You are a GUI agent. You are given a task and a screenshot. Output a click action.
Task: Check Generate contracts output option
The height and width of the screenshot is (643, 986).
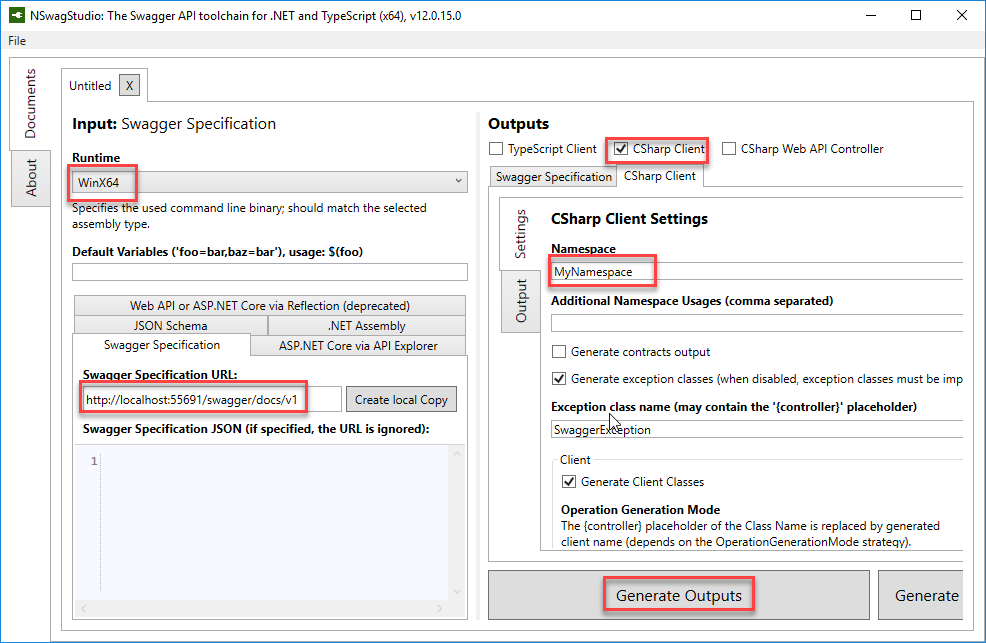point(559,352)
